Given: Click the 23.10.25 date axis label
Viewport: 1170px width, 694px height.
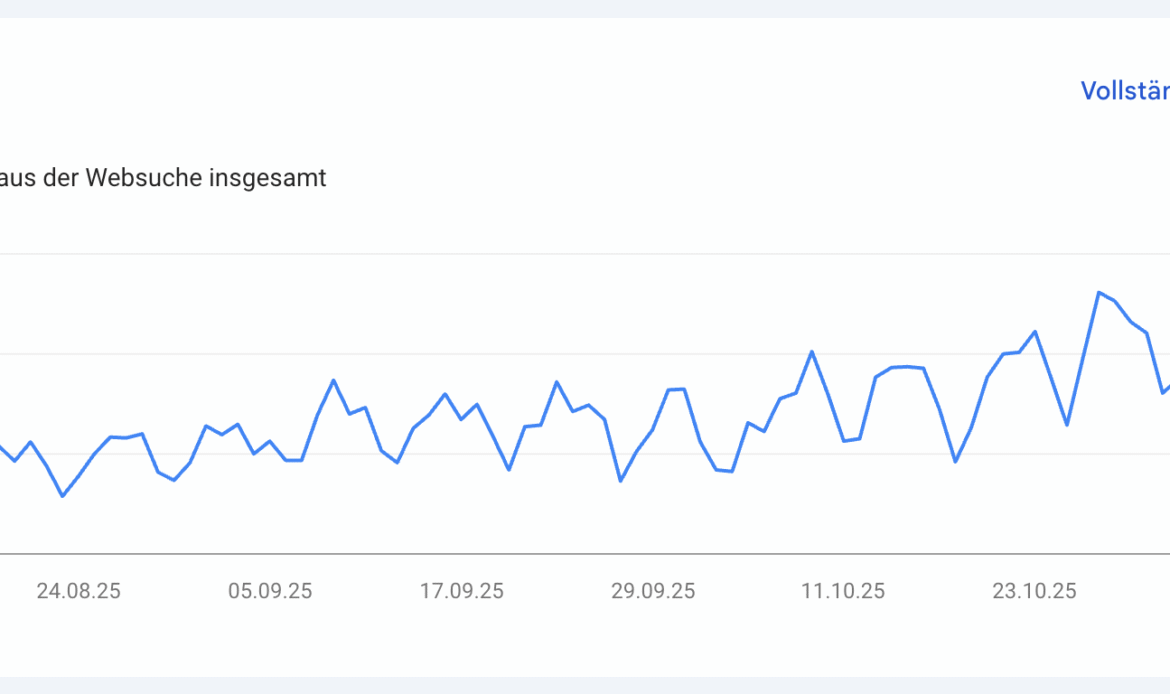Looking at the screenshot, I should (1035, 591).
